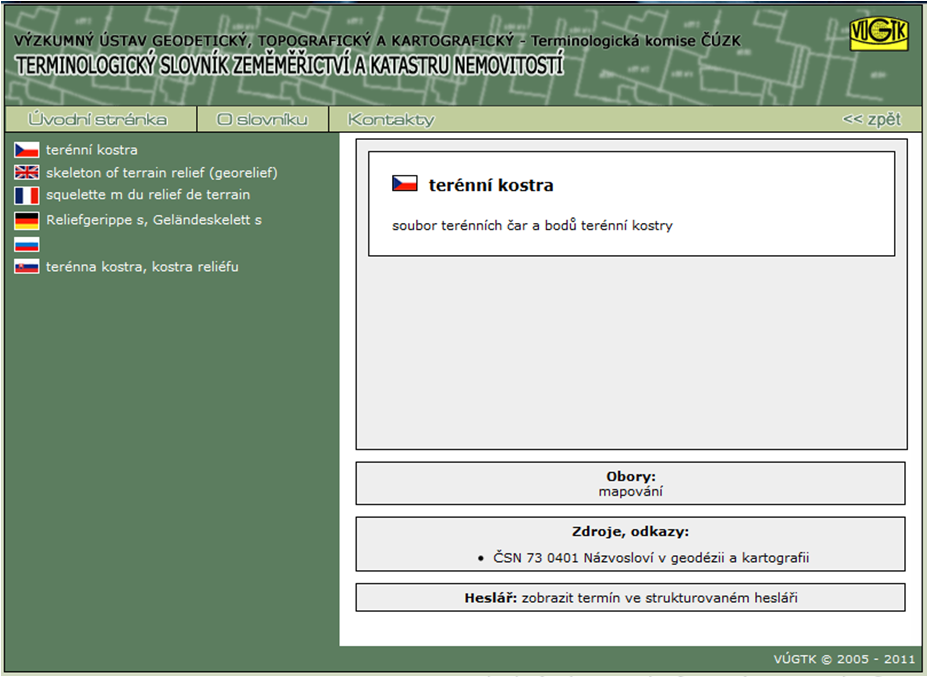The height and width of the screenshot is (677, 927).
Task: Click the Obory: label
Action: [630, 477]
